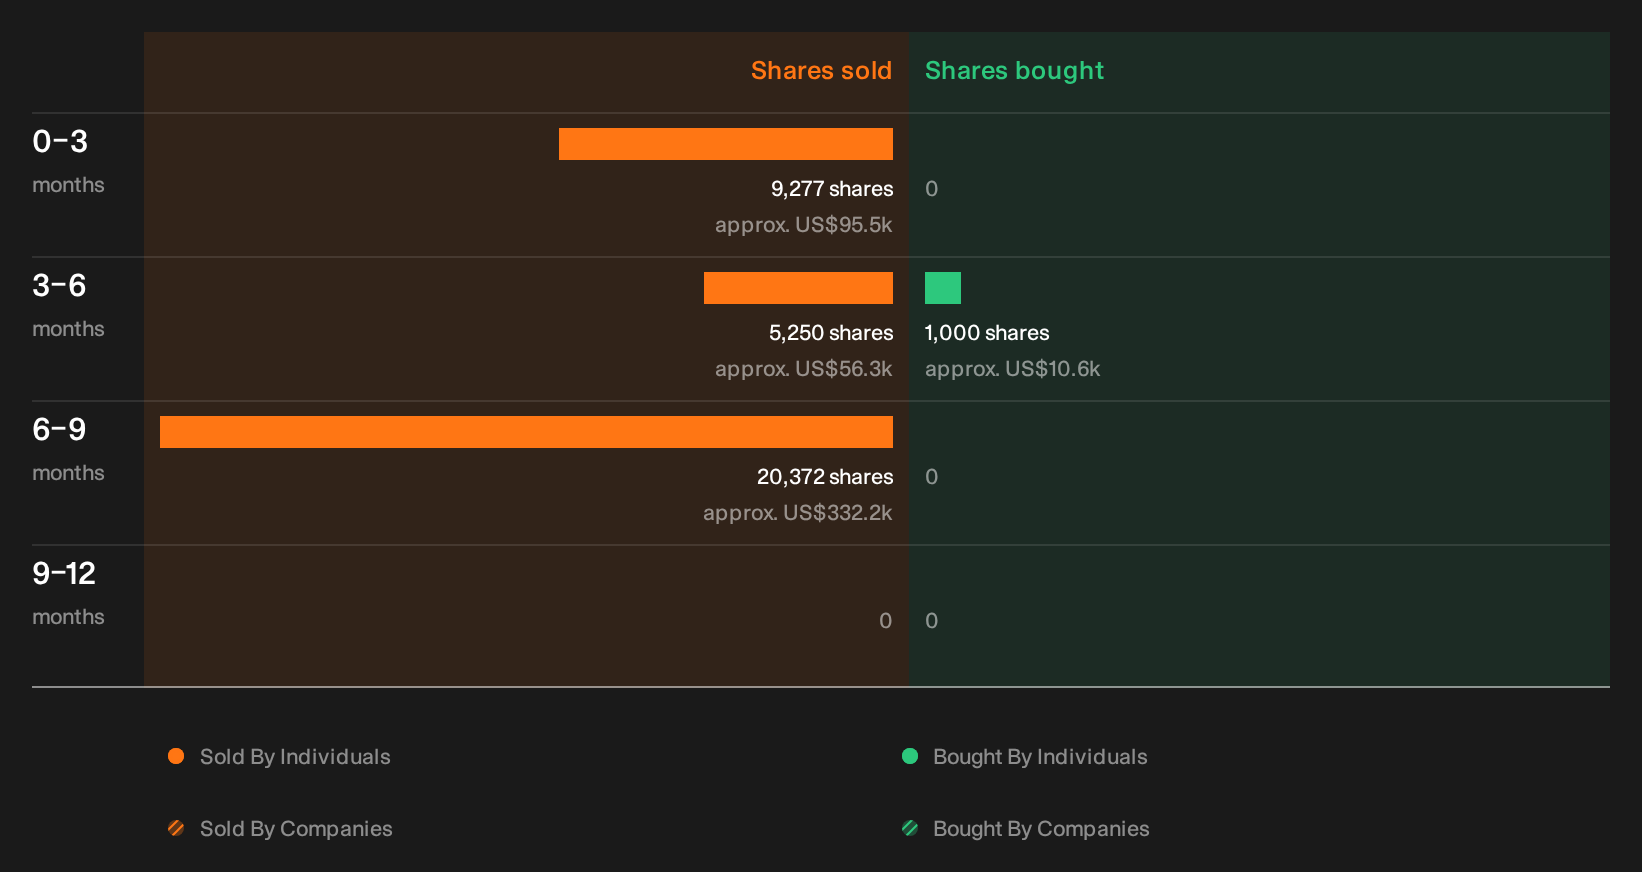Click the 6-9 months row label
The image size is (1642, 872).
click(x=68, y=449)
